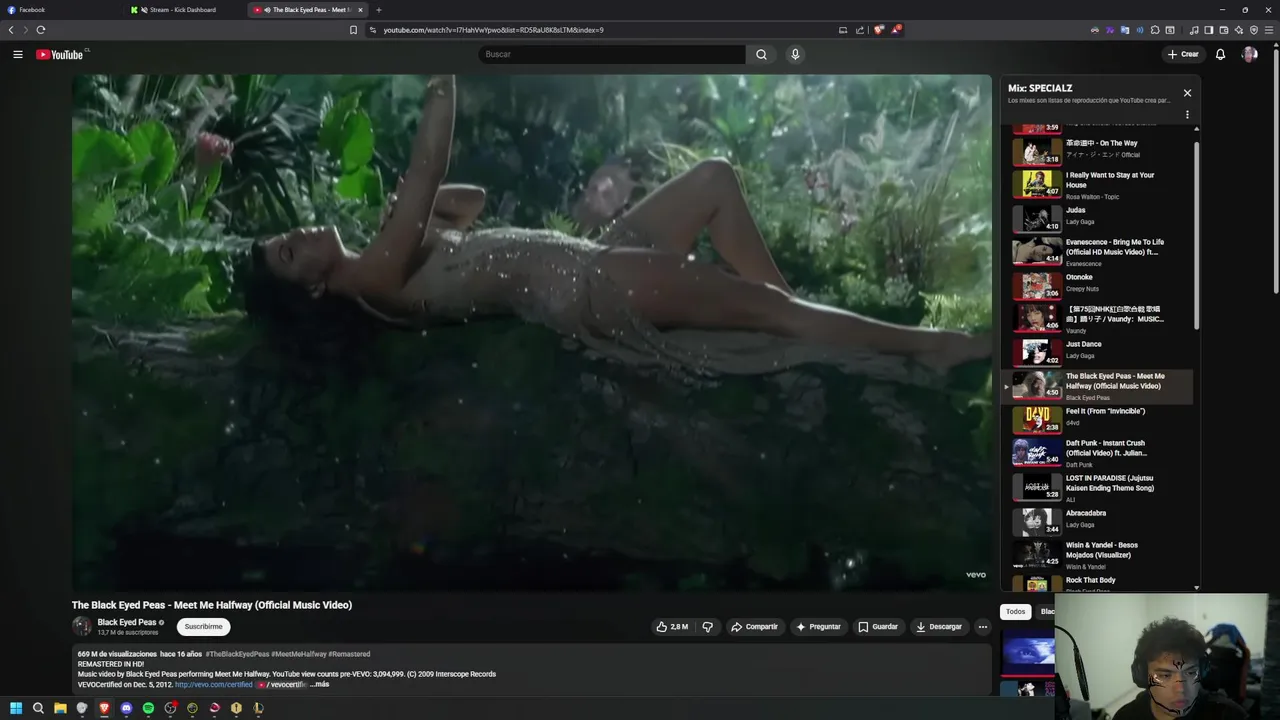Open the Windows Start menu
The width and height of the screenshot is (1280, 720).
[x=16, y=708]
